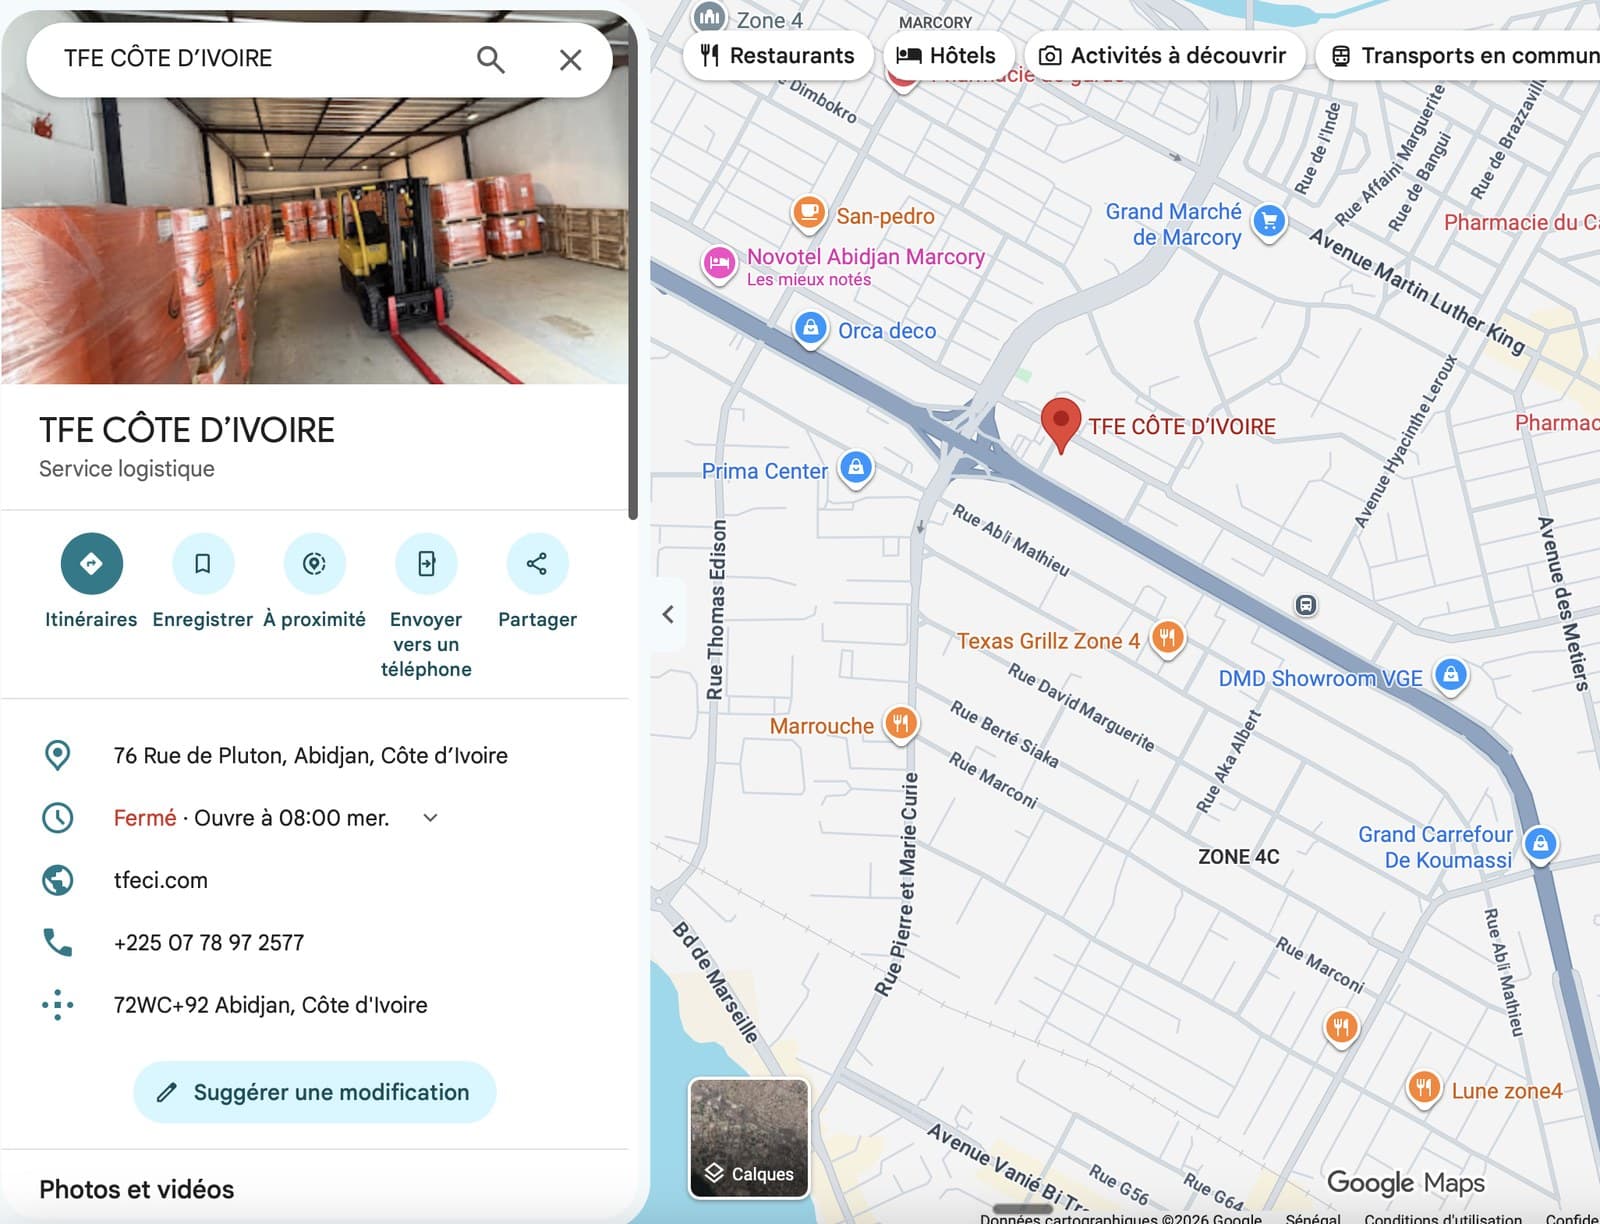This screenshot has height=1224, width=1600.
Task: Copy the address 76 Rue de Pluton
Action: coord(311,756)
